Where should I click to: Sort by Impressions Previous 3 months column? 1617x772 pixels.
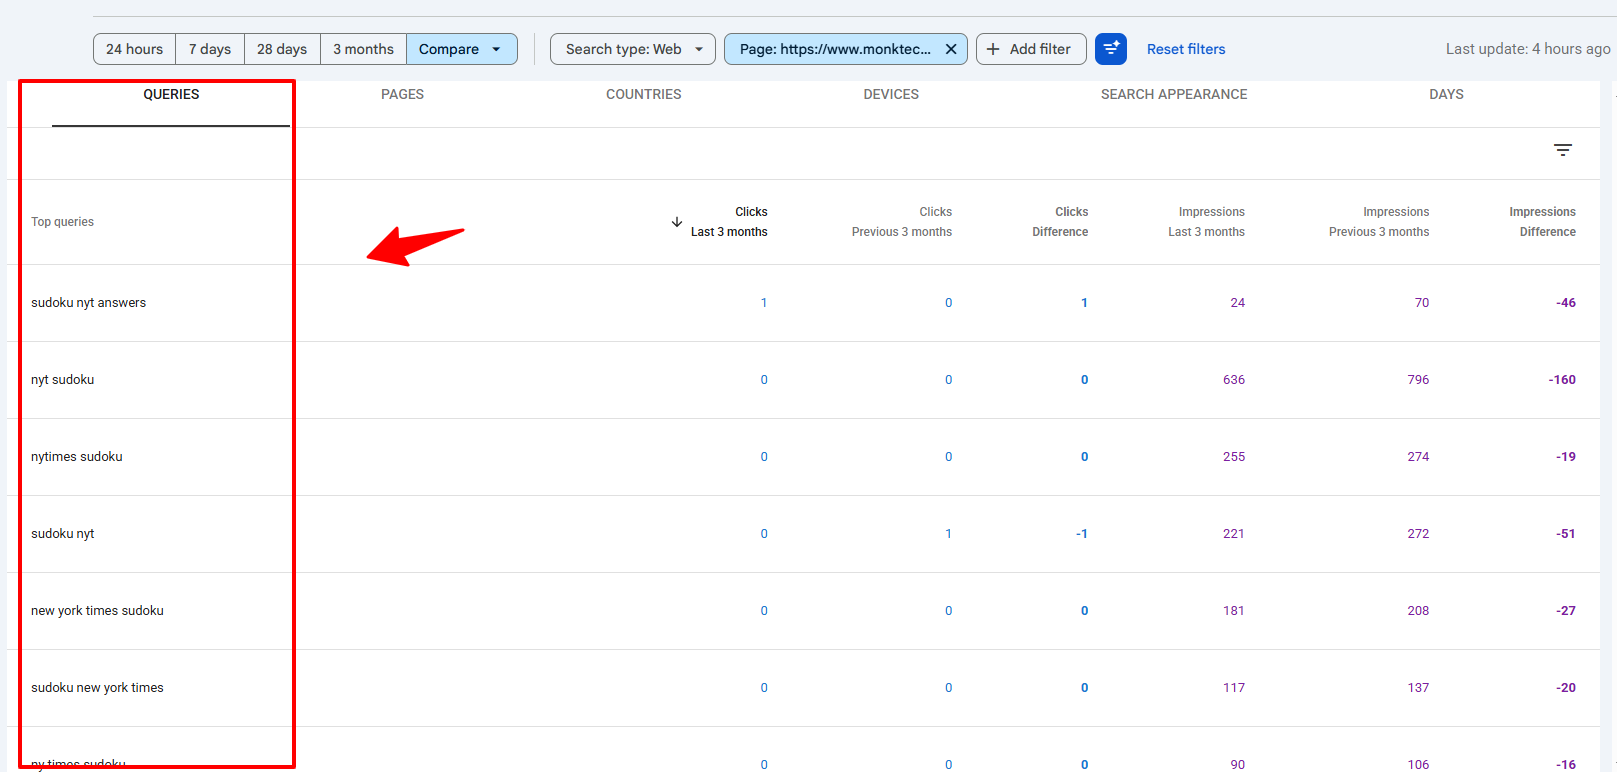1379,222
